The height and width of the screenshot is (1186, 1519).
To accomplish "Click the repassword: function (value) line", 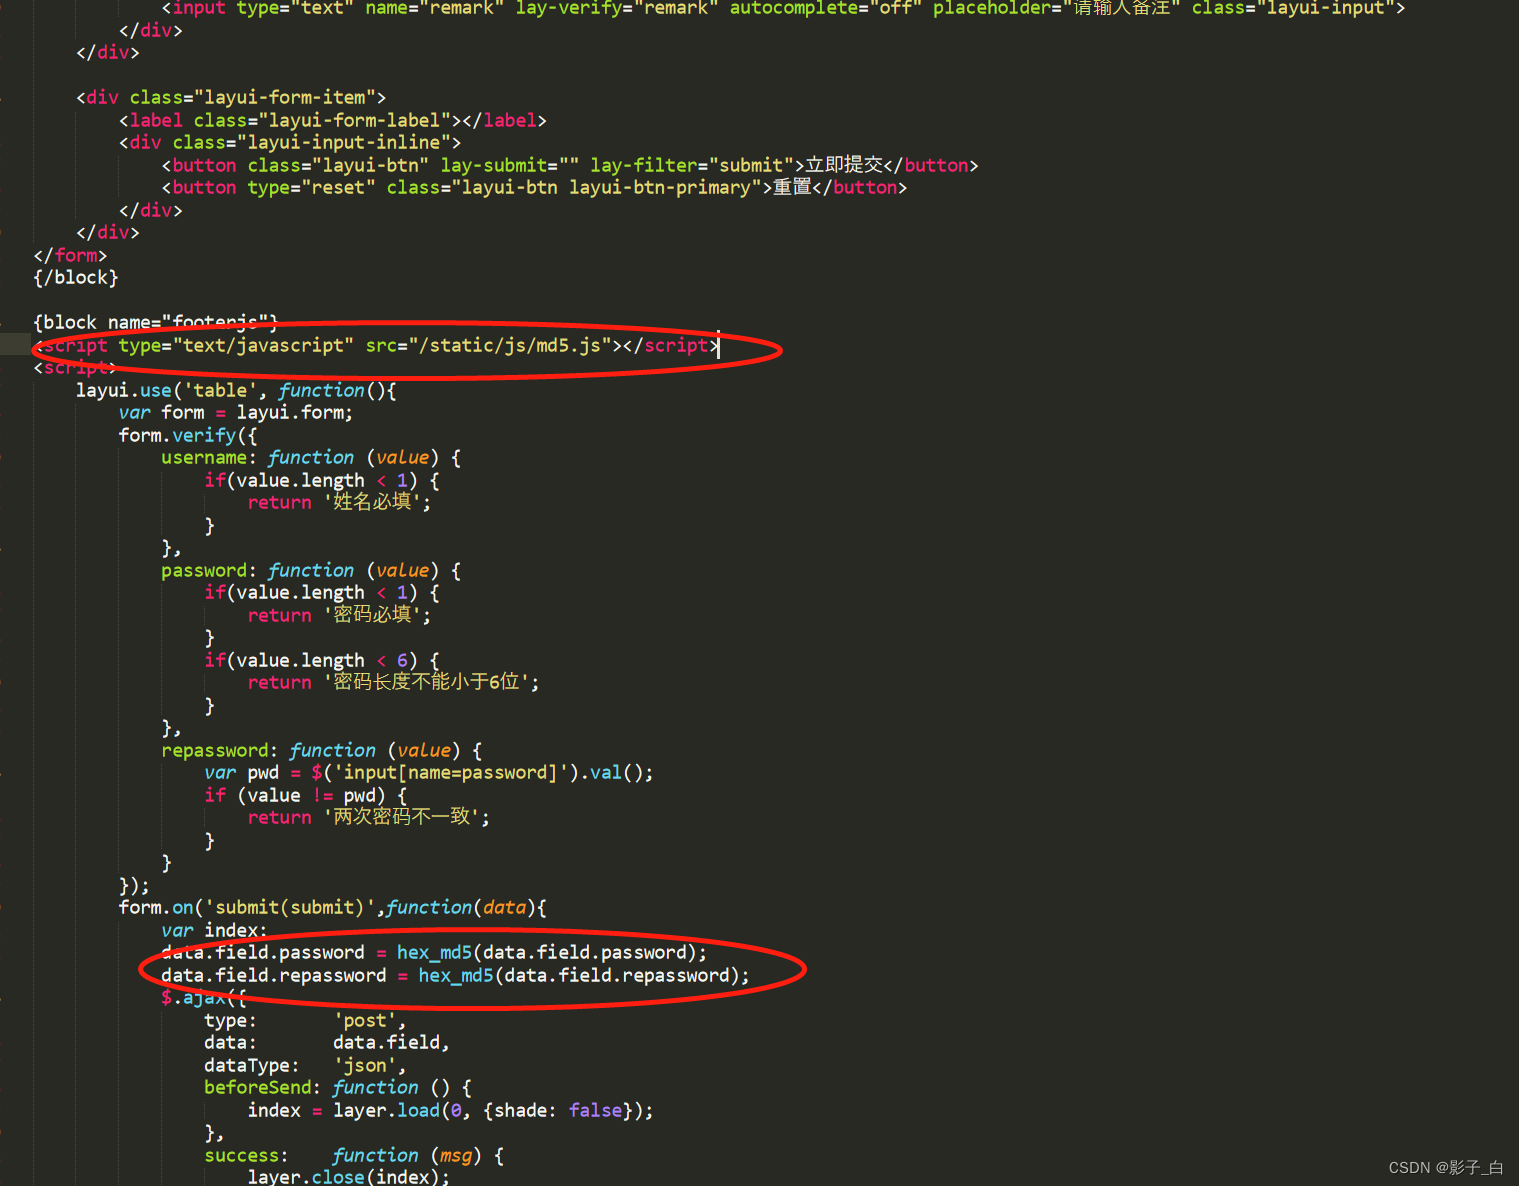I will click(322, 750).
